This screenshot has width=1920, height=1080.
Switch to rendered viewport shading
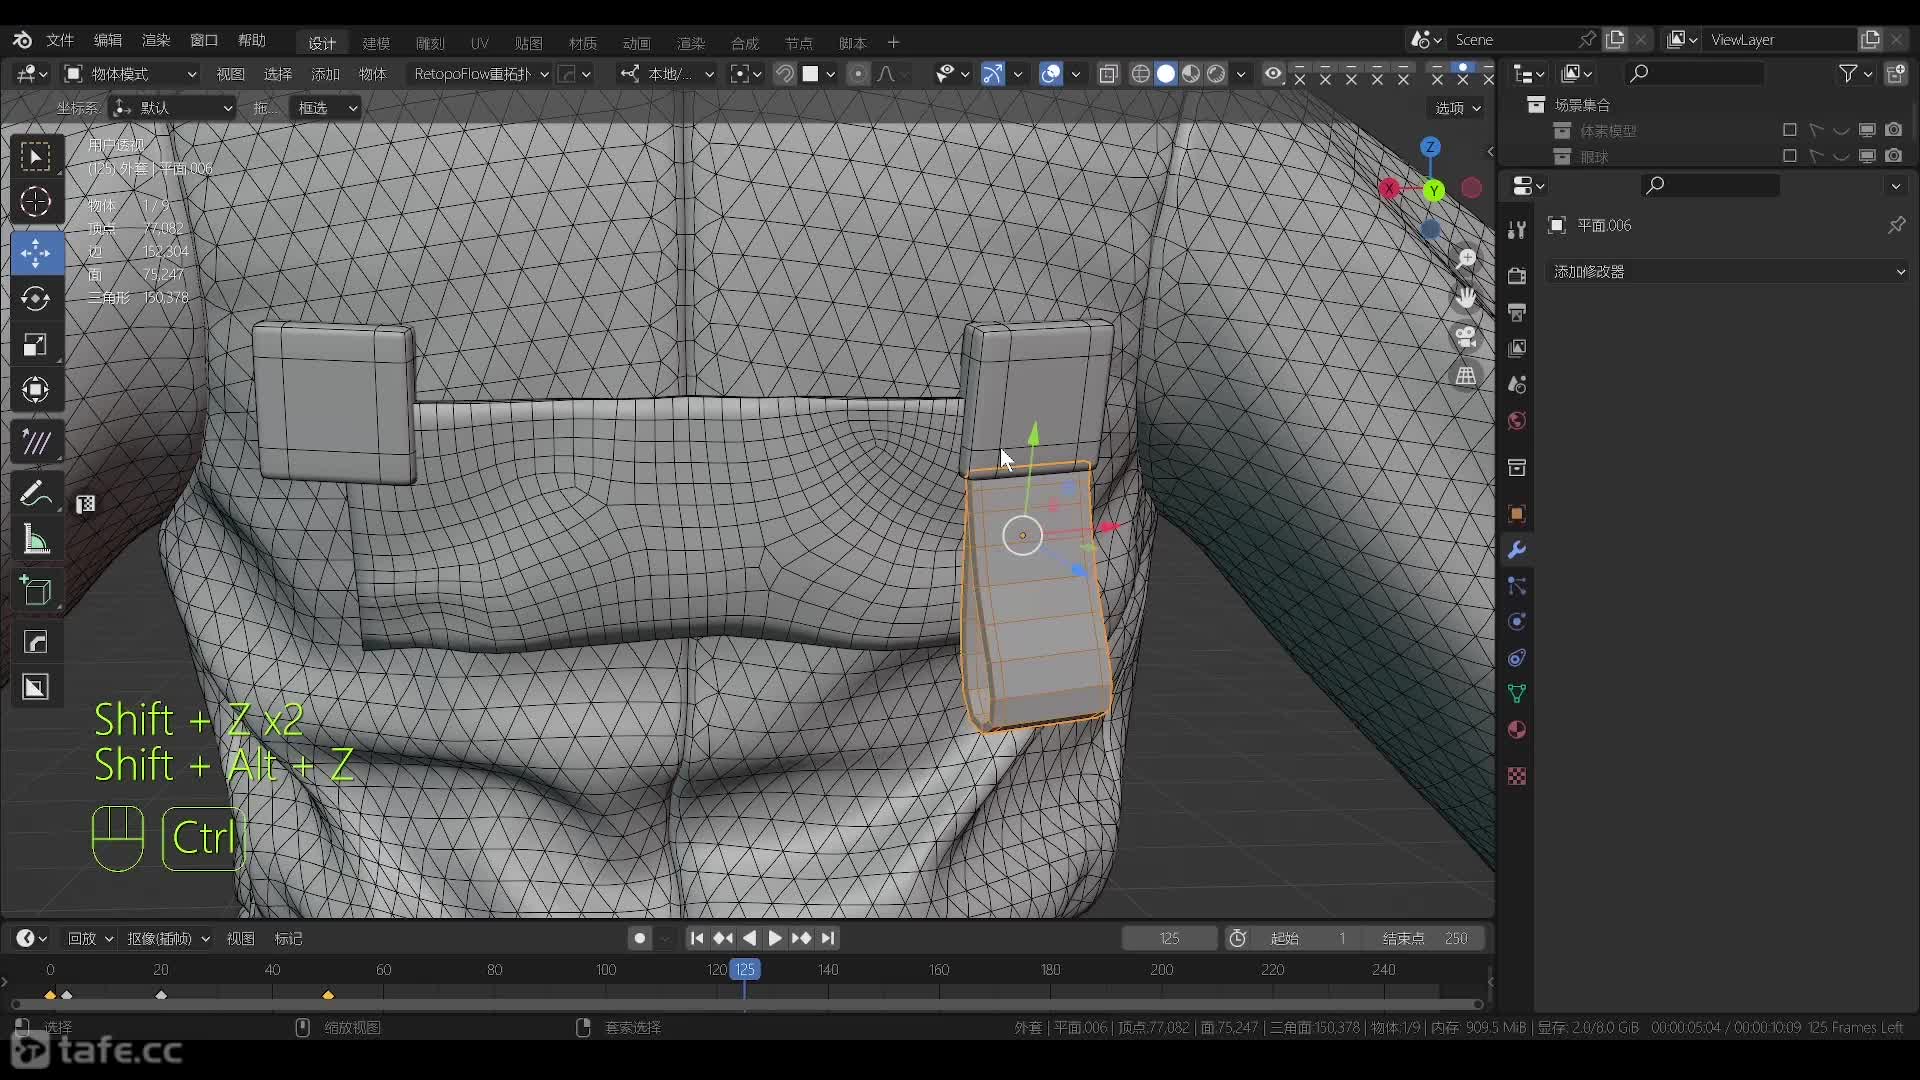tap(1216, 74)
